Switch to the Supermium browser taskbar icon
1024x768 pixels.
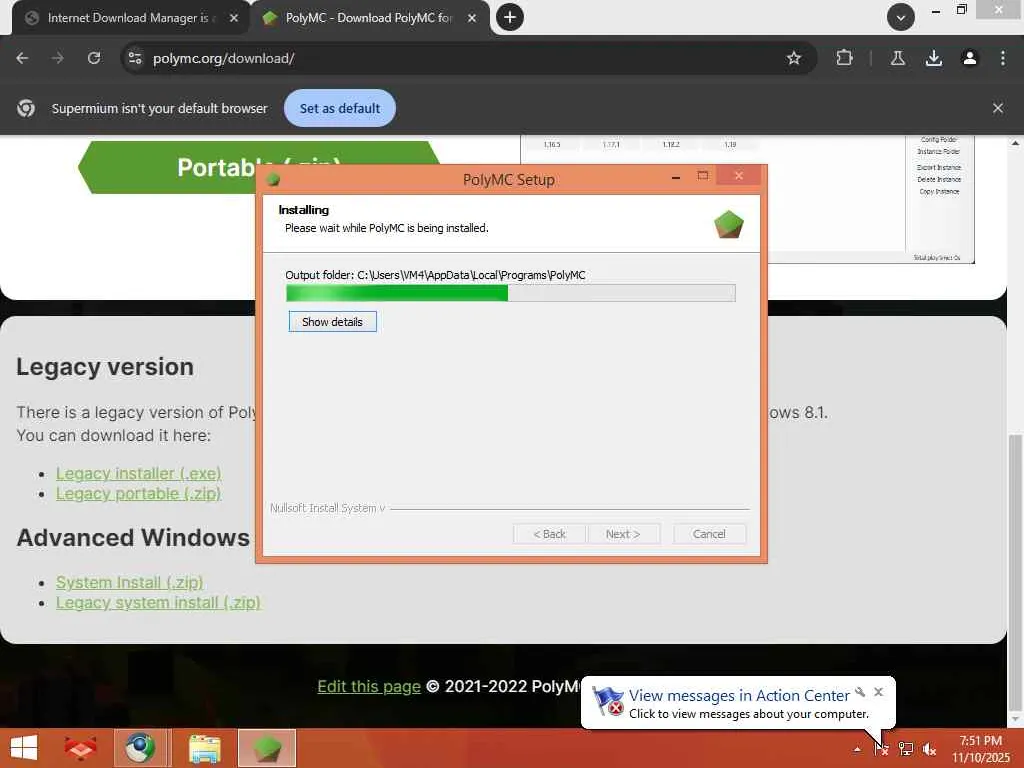tap(140, 748)
